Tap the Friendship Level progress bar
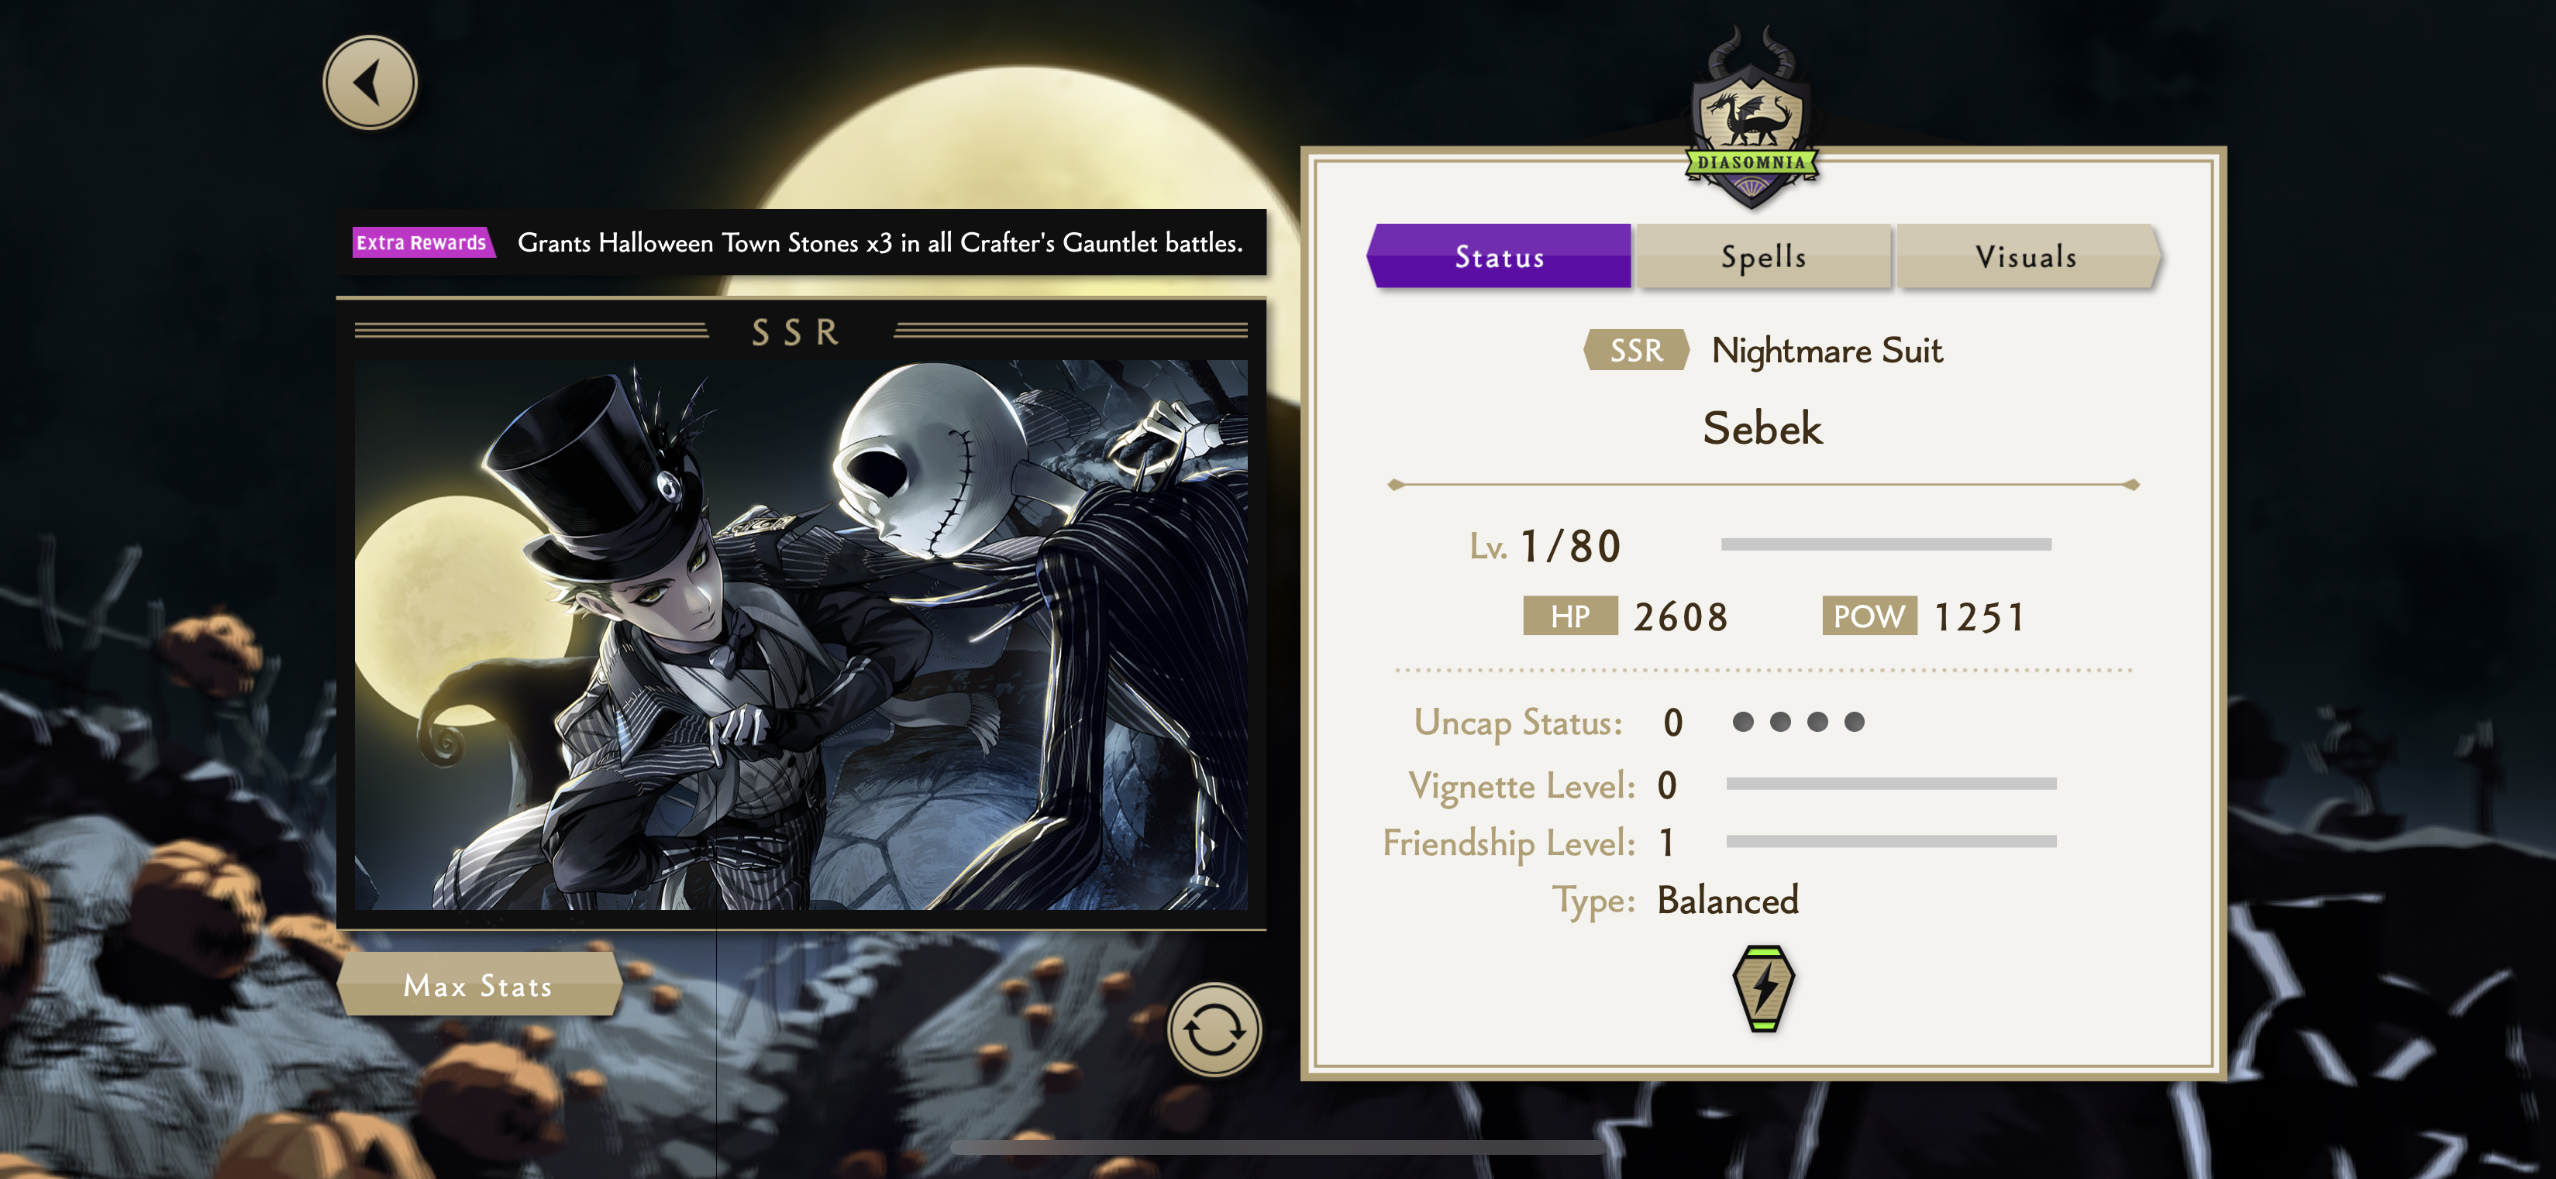 click(x=1891, y=841)
